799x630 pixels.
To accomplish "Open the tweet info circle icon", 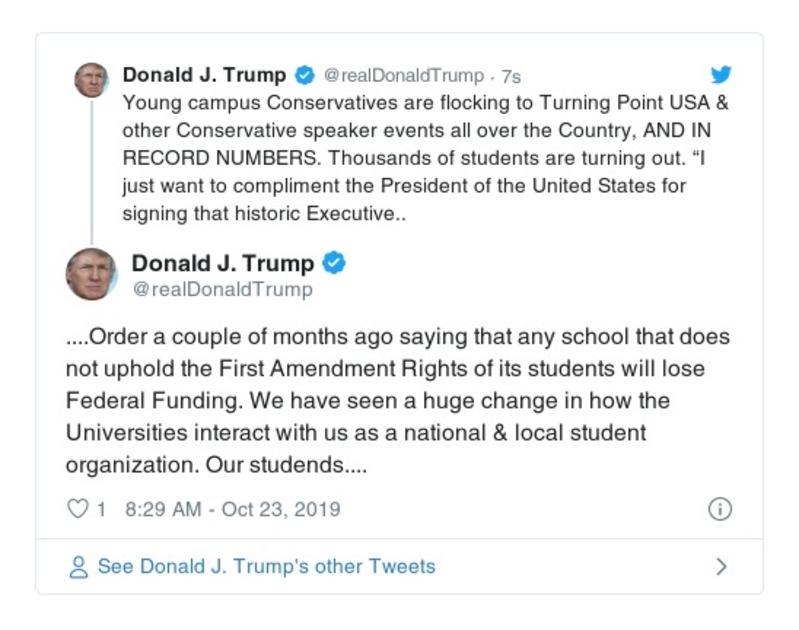I will tap(720, 509).
